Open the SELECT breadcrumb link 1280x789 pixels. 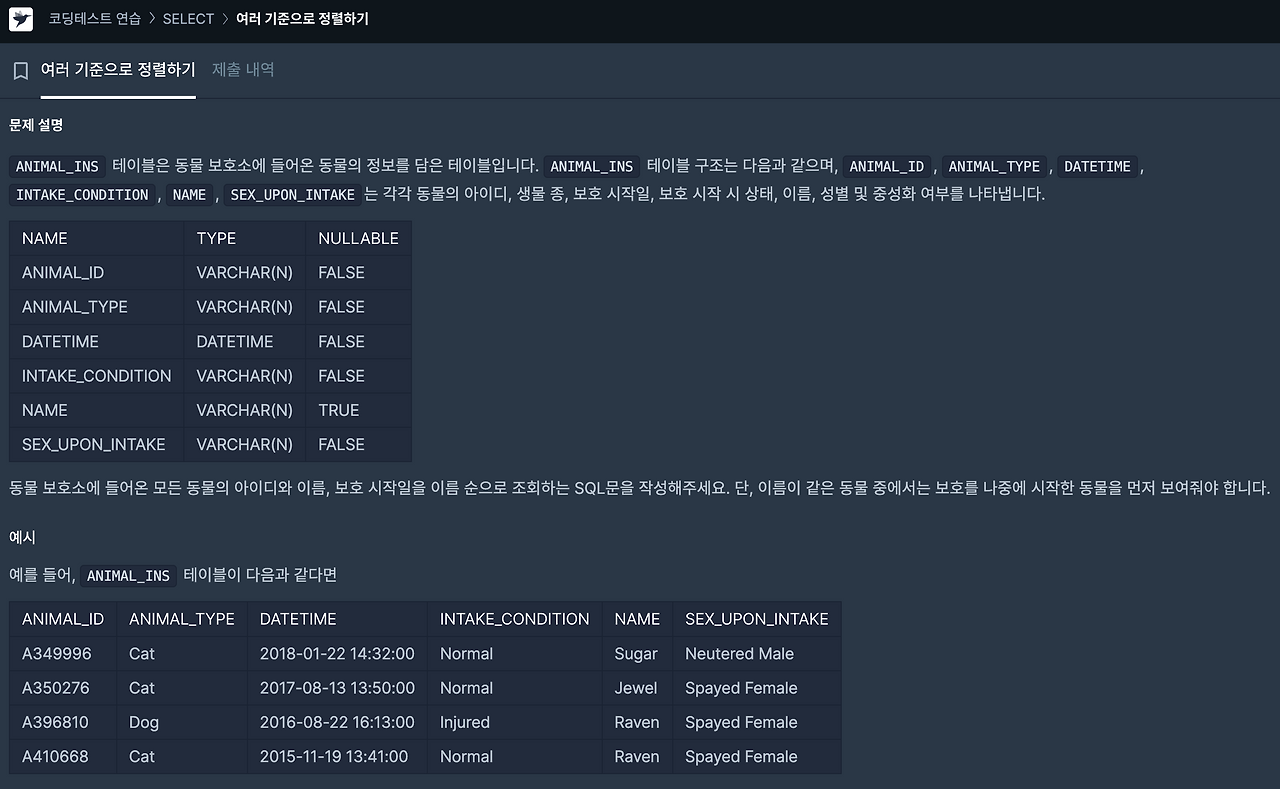[x=189, y=18]
